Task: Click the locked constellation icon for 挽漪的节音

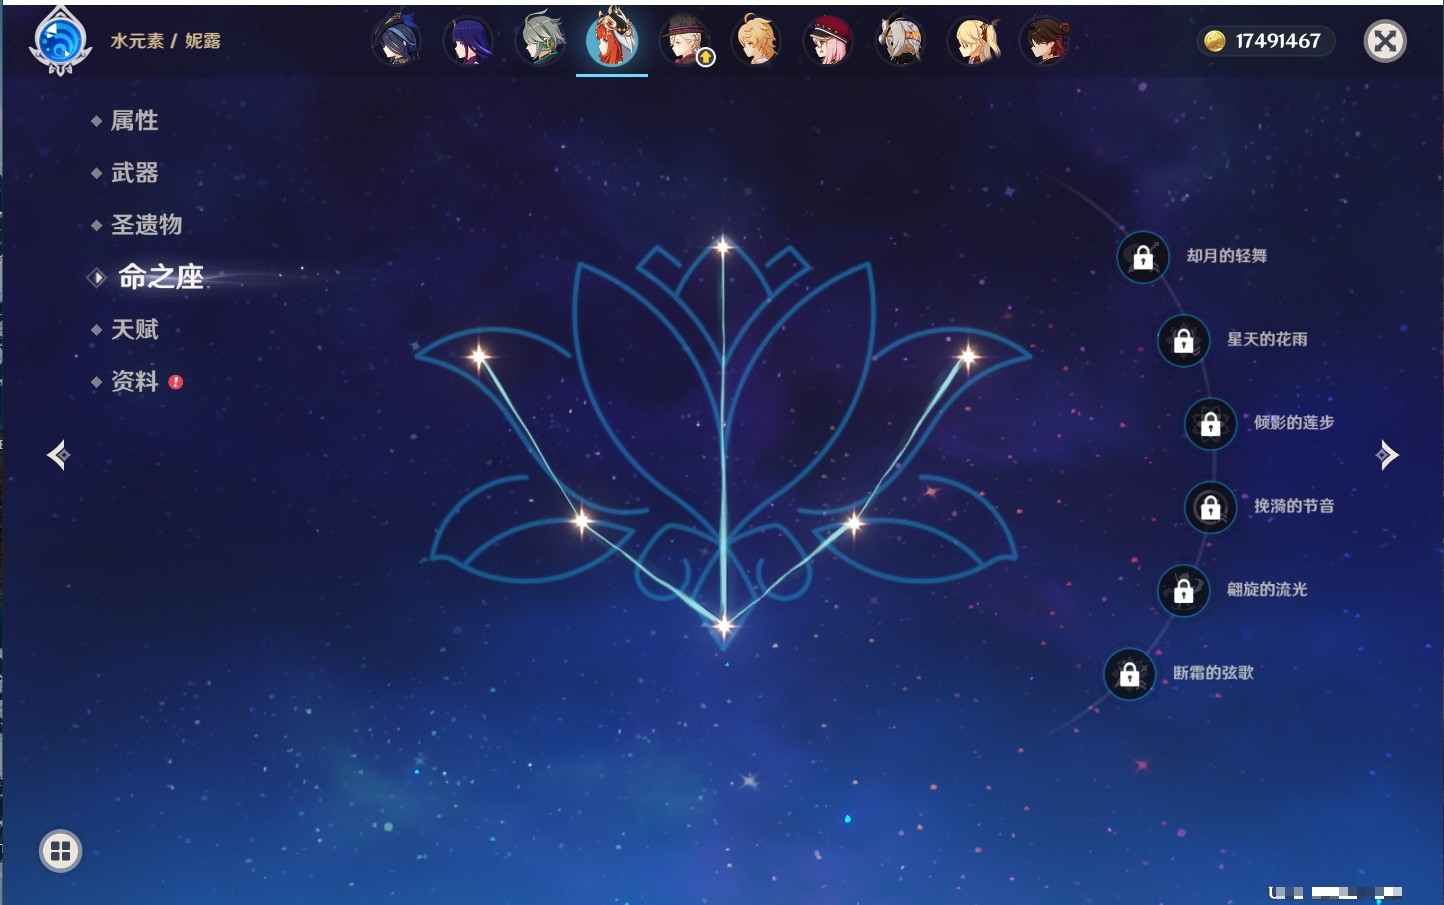Action: click(1210, 507)
